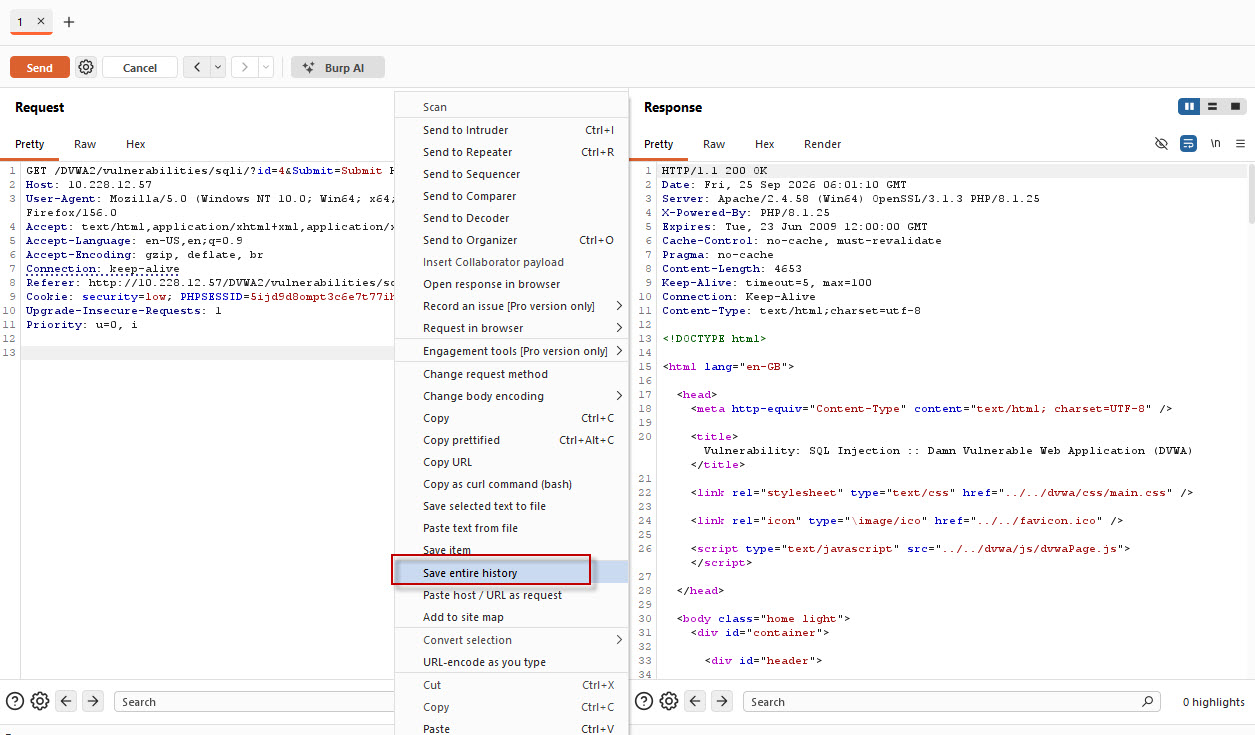Choose Paste text from file
The width and height of the screenshot is (1255, 735).
[x=512, y=528]
